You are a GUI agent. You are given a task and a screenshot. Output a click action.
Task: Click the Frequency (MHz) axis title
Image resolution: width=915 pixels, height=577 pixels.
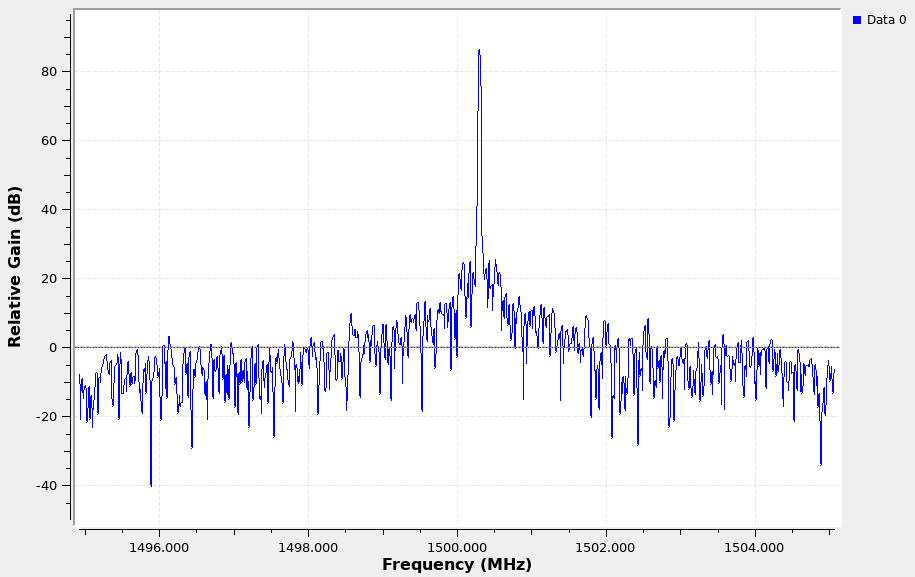click(456, 565)
